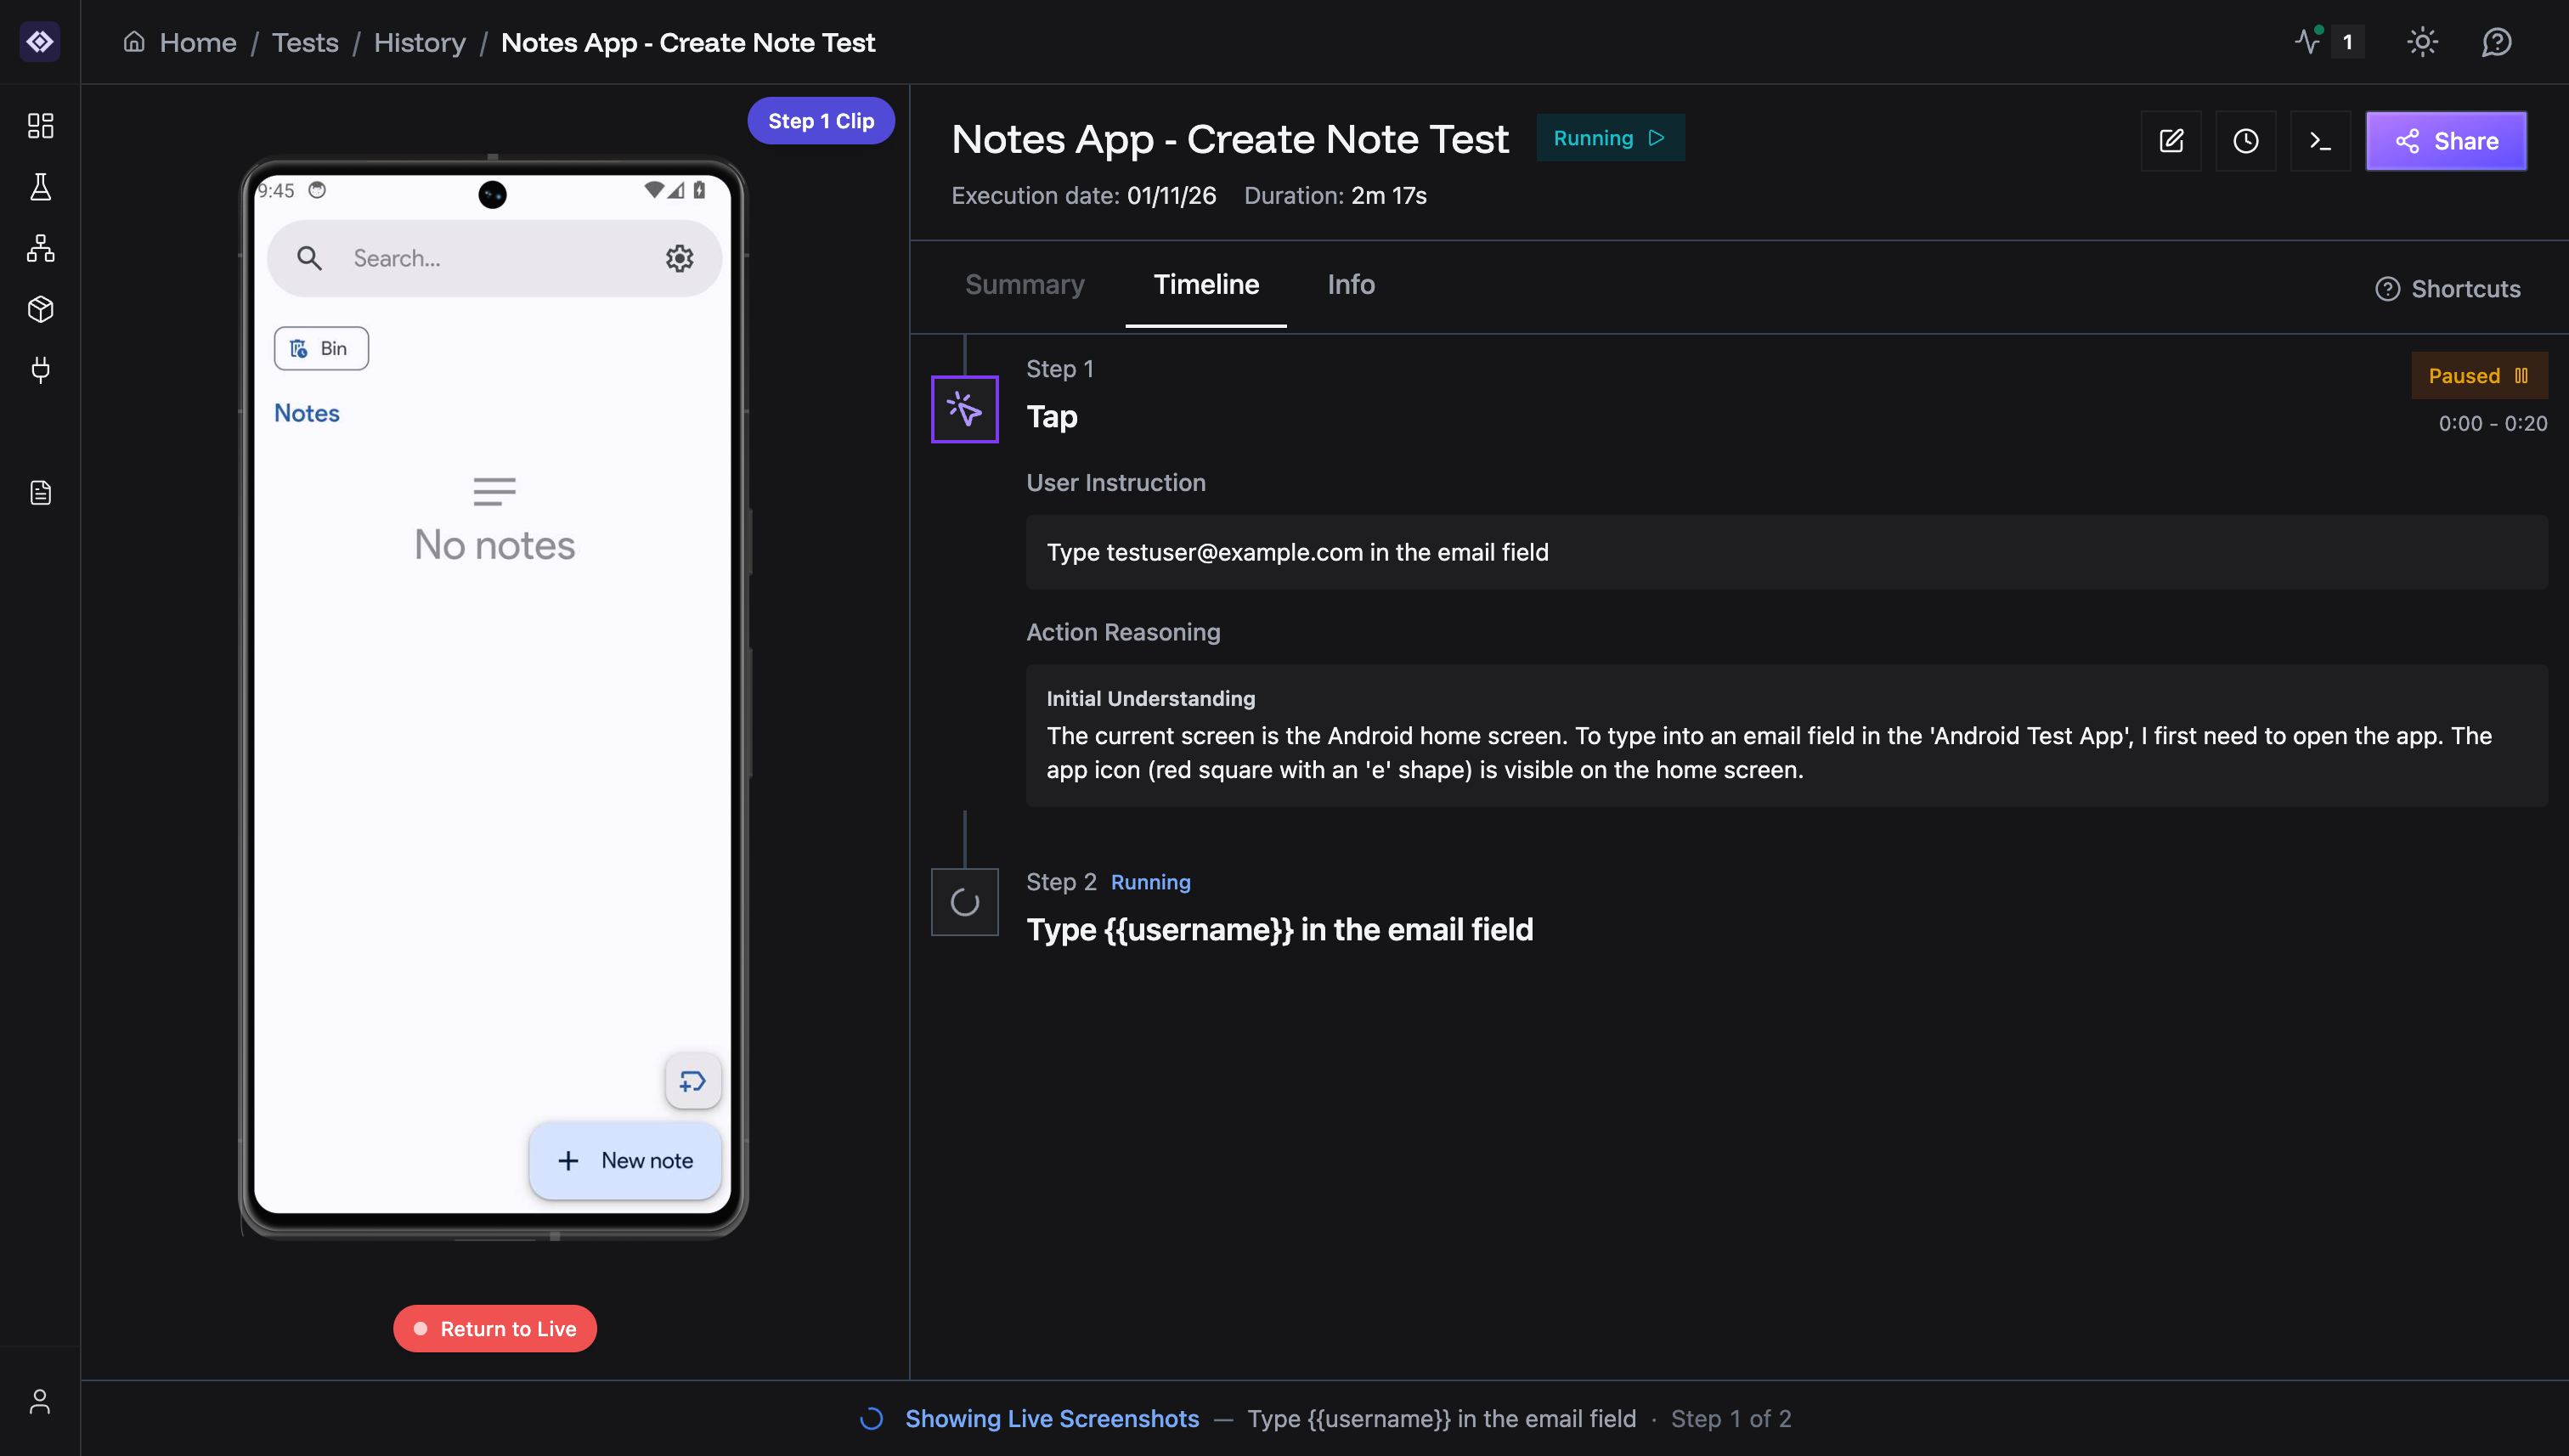The image size is (2569, 1456).
Task: Open the Info tab
Action: [1350, 285]
